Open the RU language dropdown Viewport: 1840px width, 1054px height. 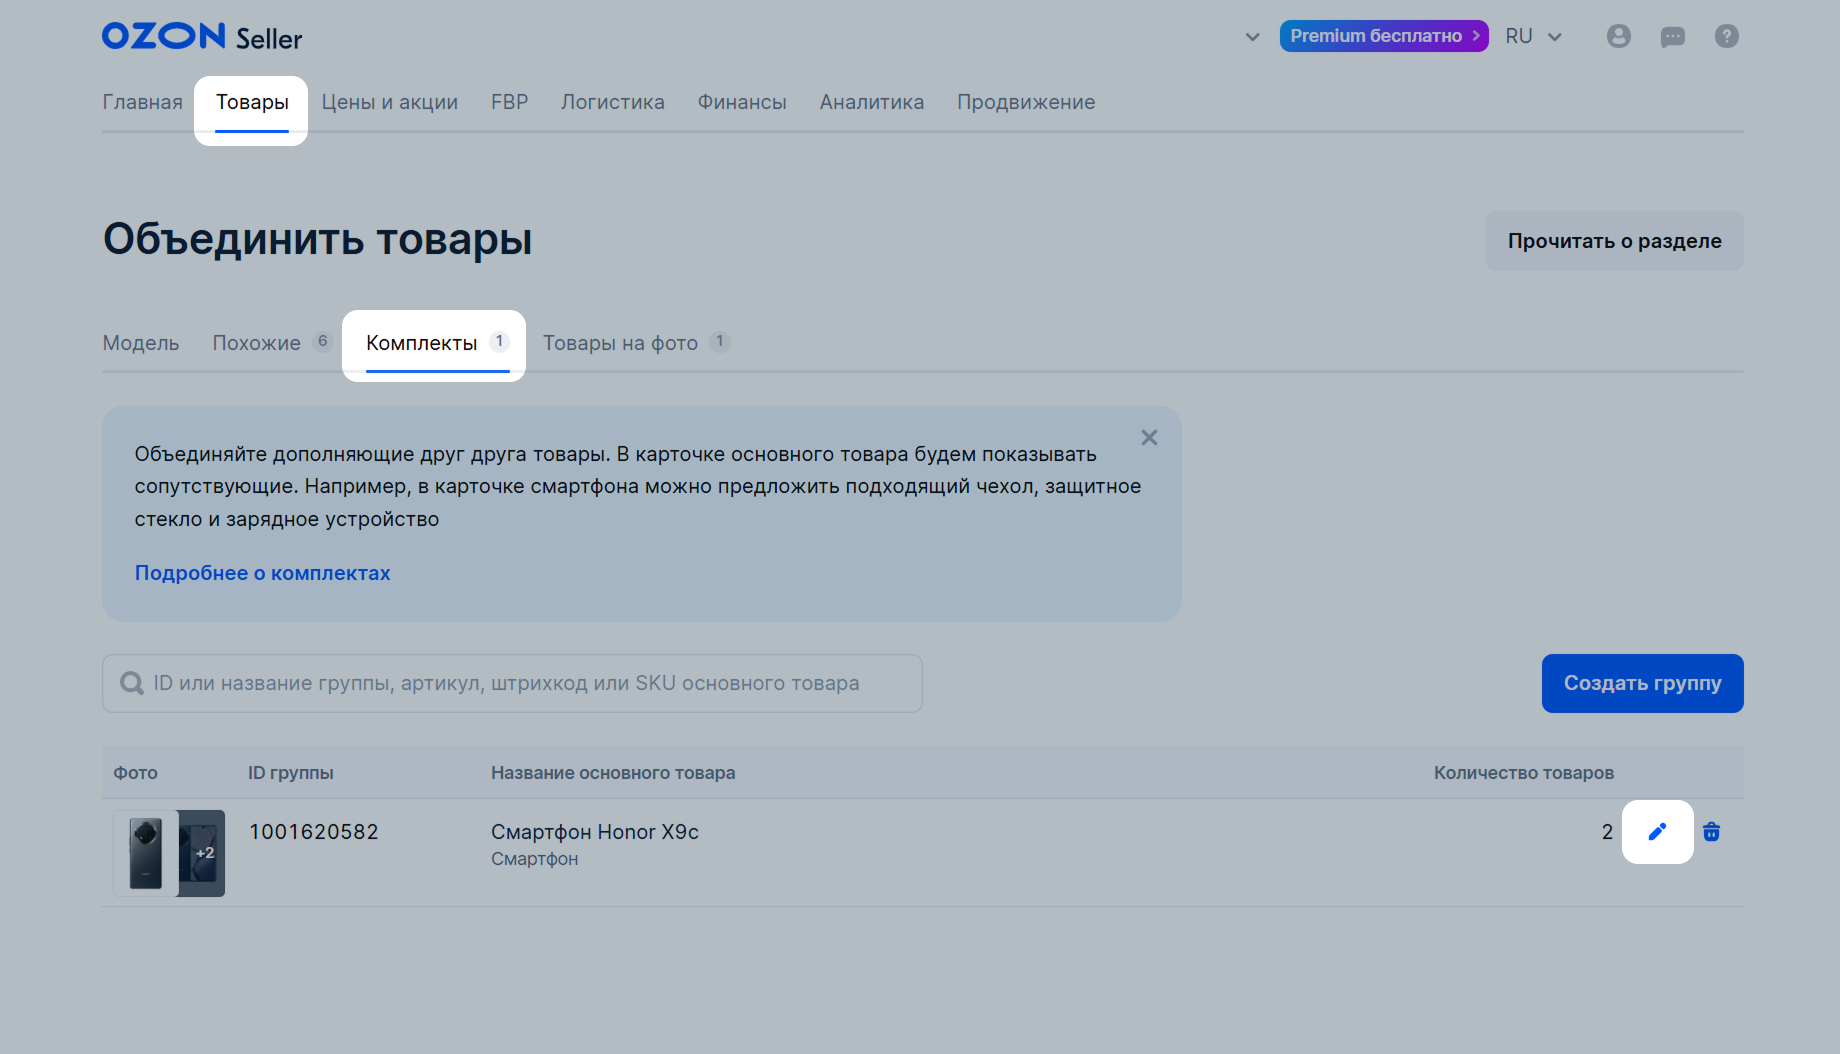click(1534, 36)
